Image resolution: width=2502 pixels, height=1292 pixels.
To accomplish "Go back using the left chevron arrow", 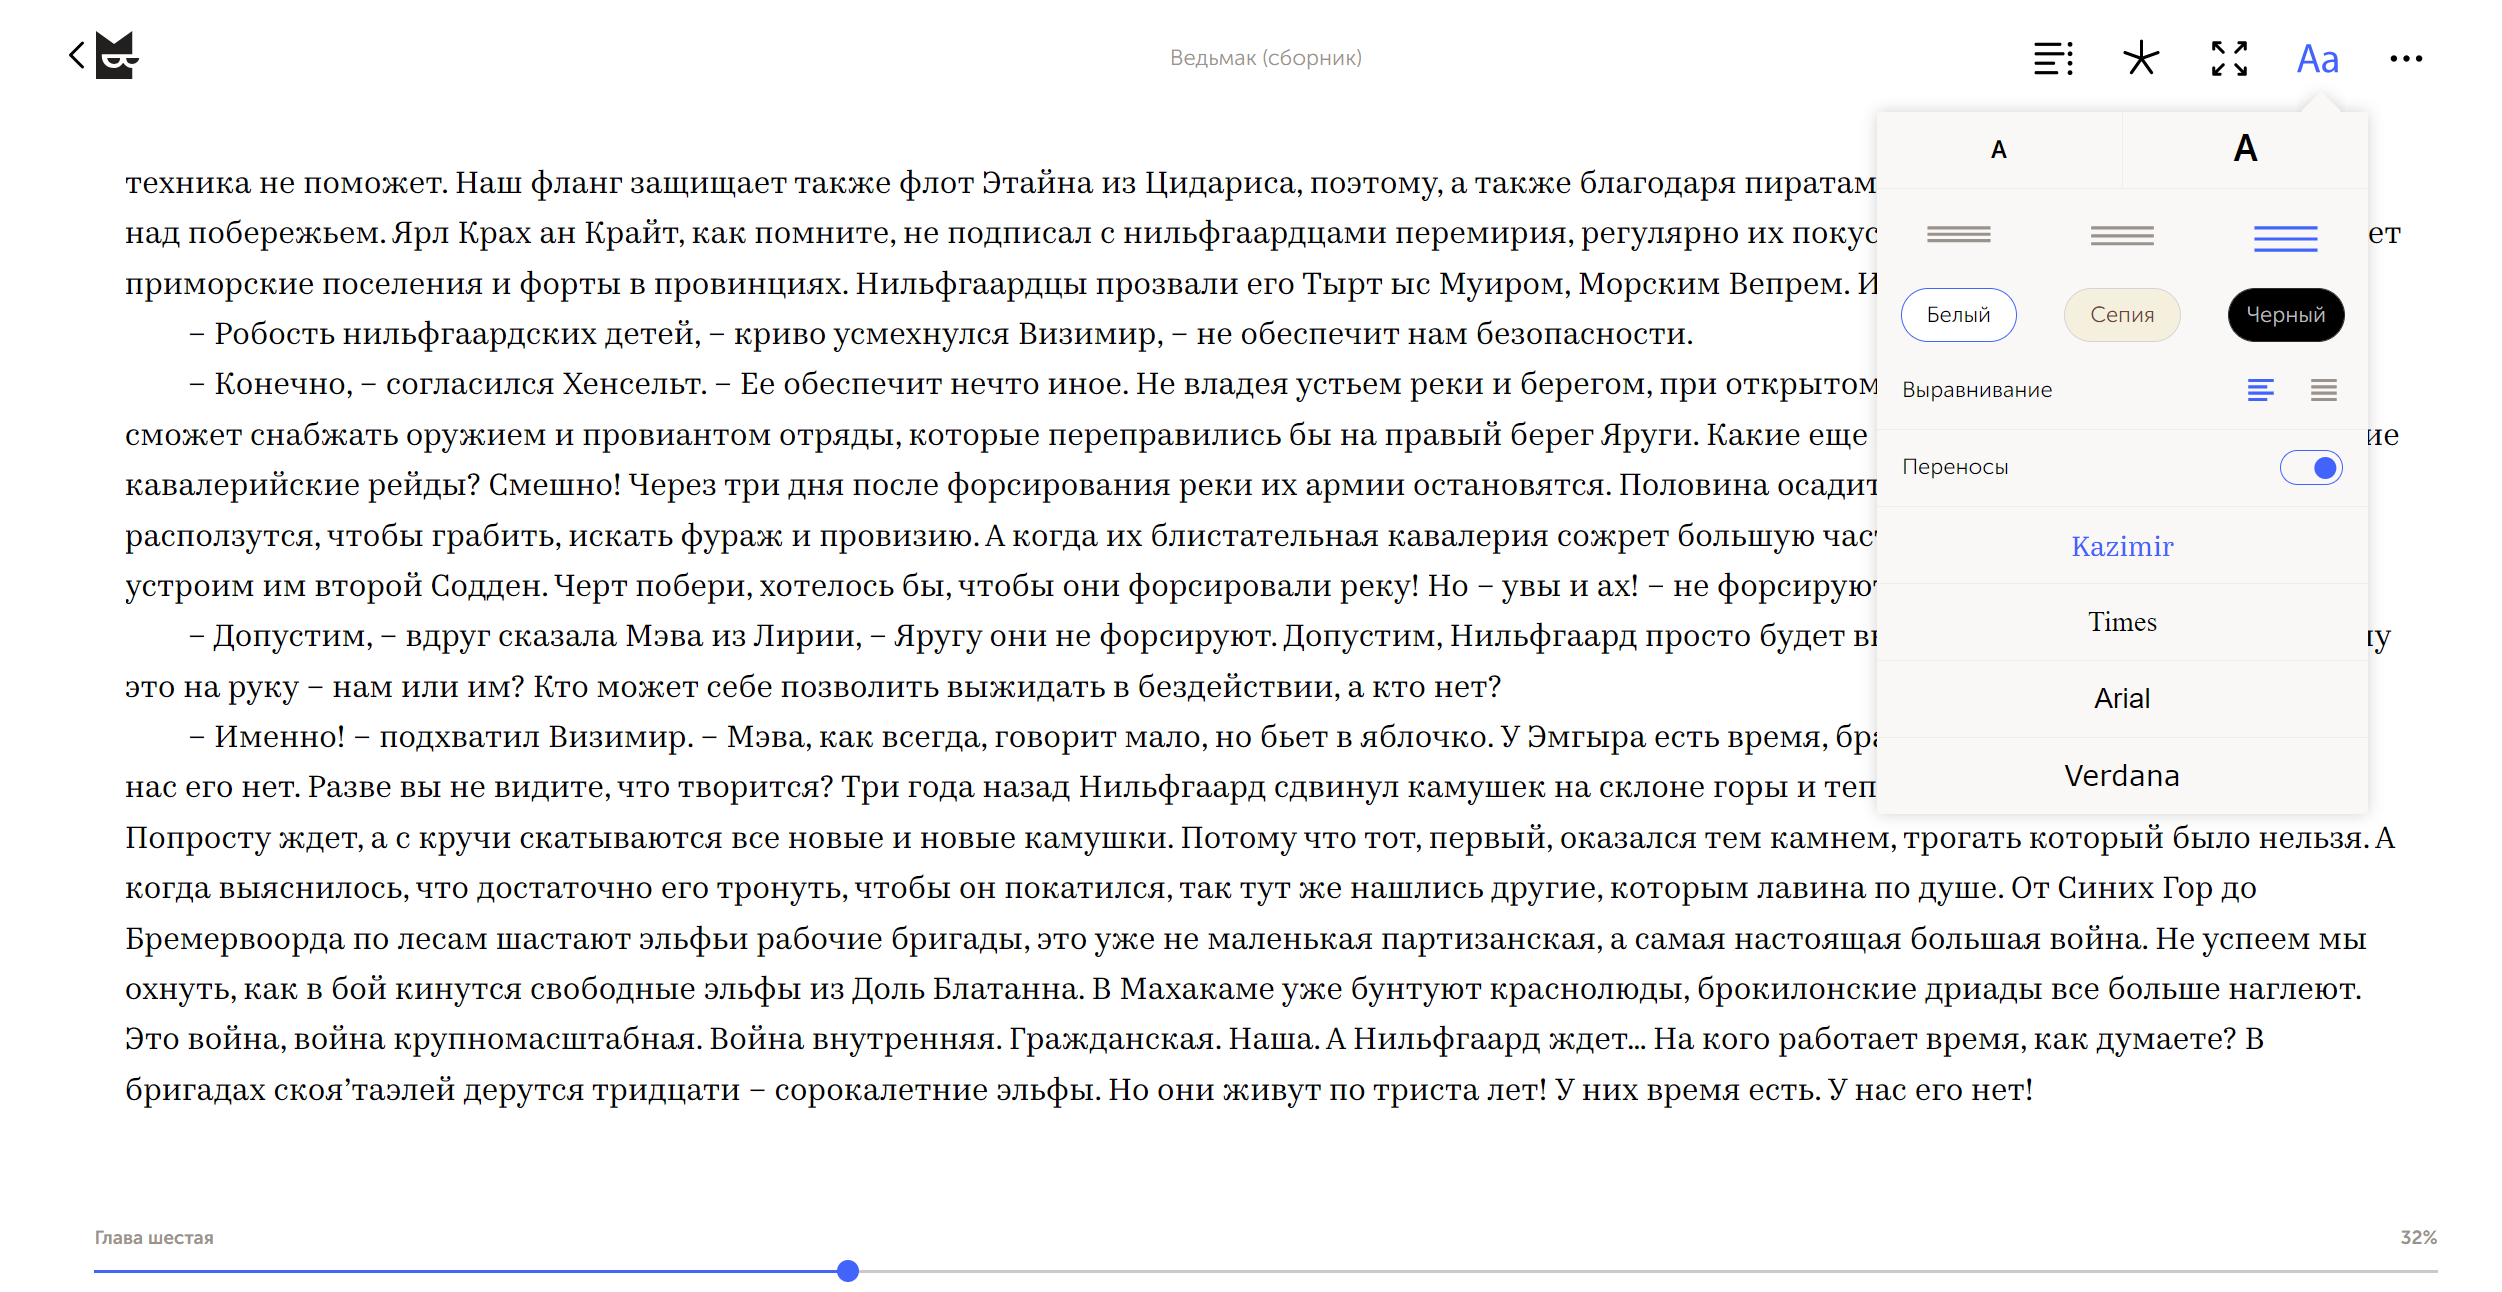I will [77, 55].
